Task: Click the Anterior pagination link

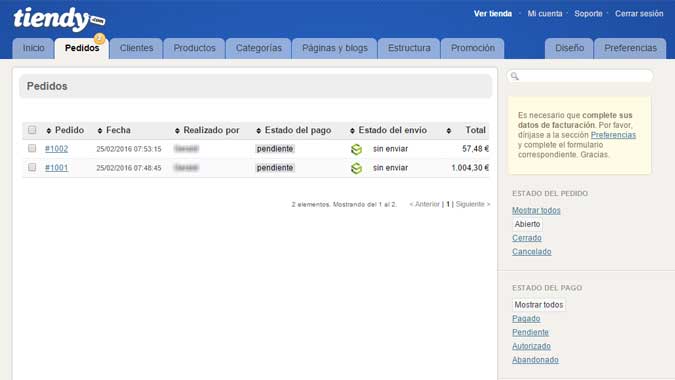Action: coord(424,204)
